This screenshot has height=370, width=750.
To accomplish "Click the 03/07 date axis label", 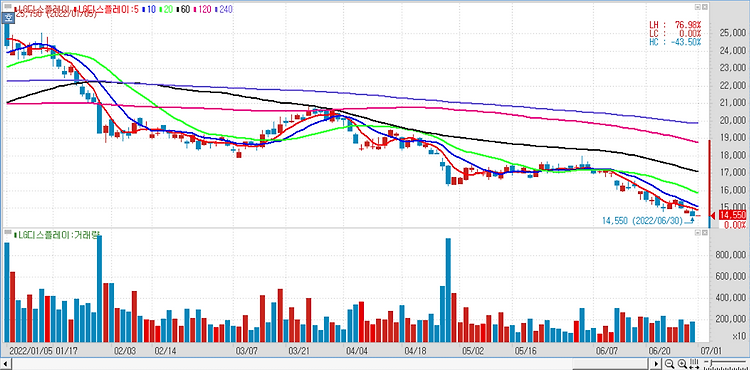I will point(246,351).
